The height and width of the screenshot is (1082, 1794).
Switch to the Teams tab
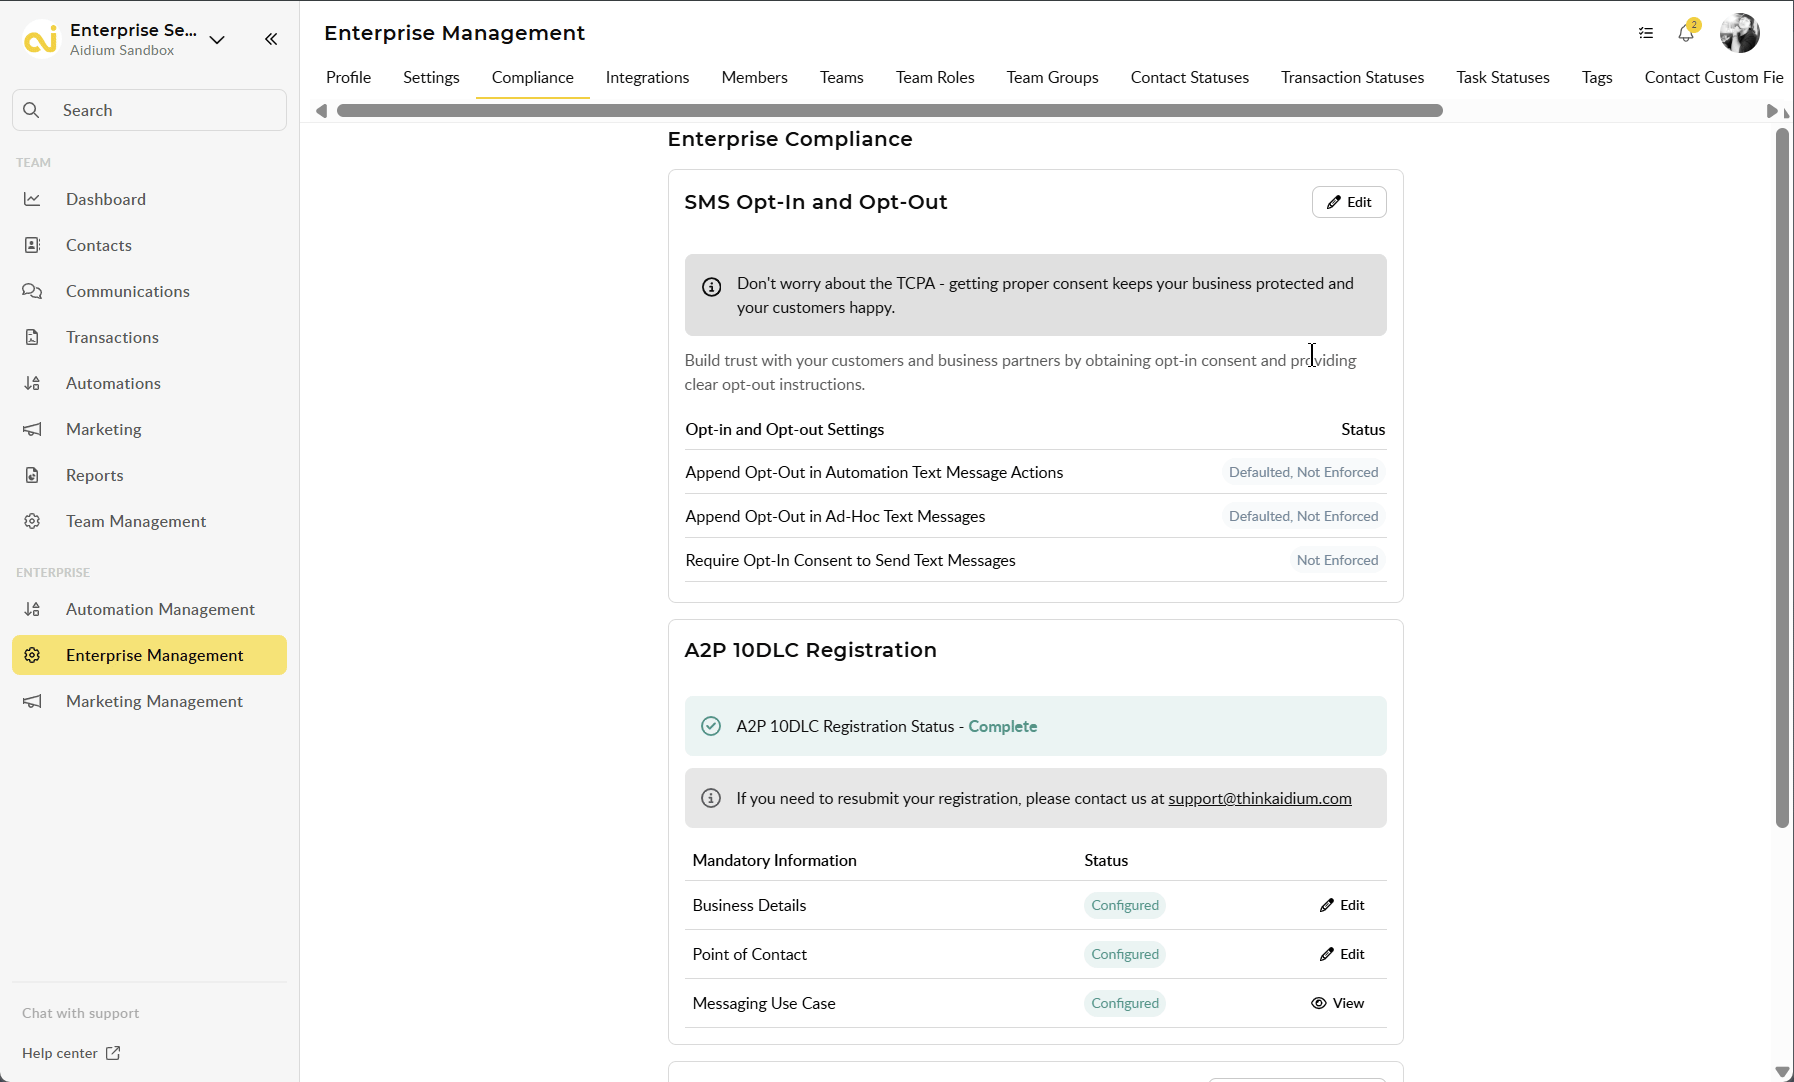(841, 77)
